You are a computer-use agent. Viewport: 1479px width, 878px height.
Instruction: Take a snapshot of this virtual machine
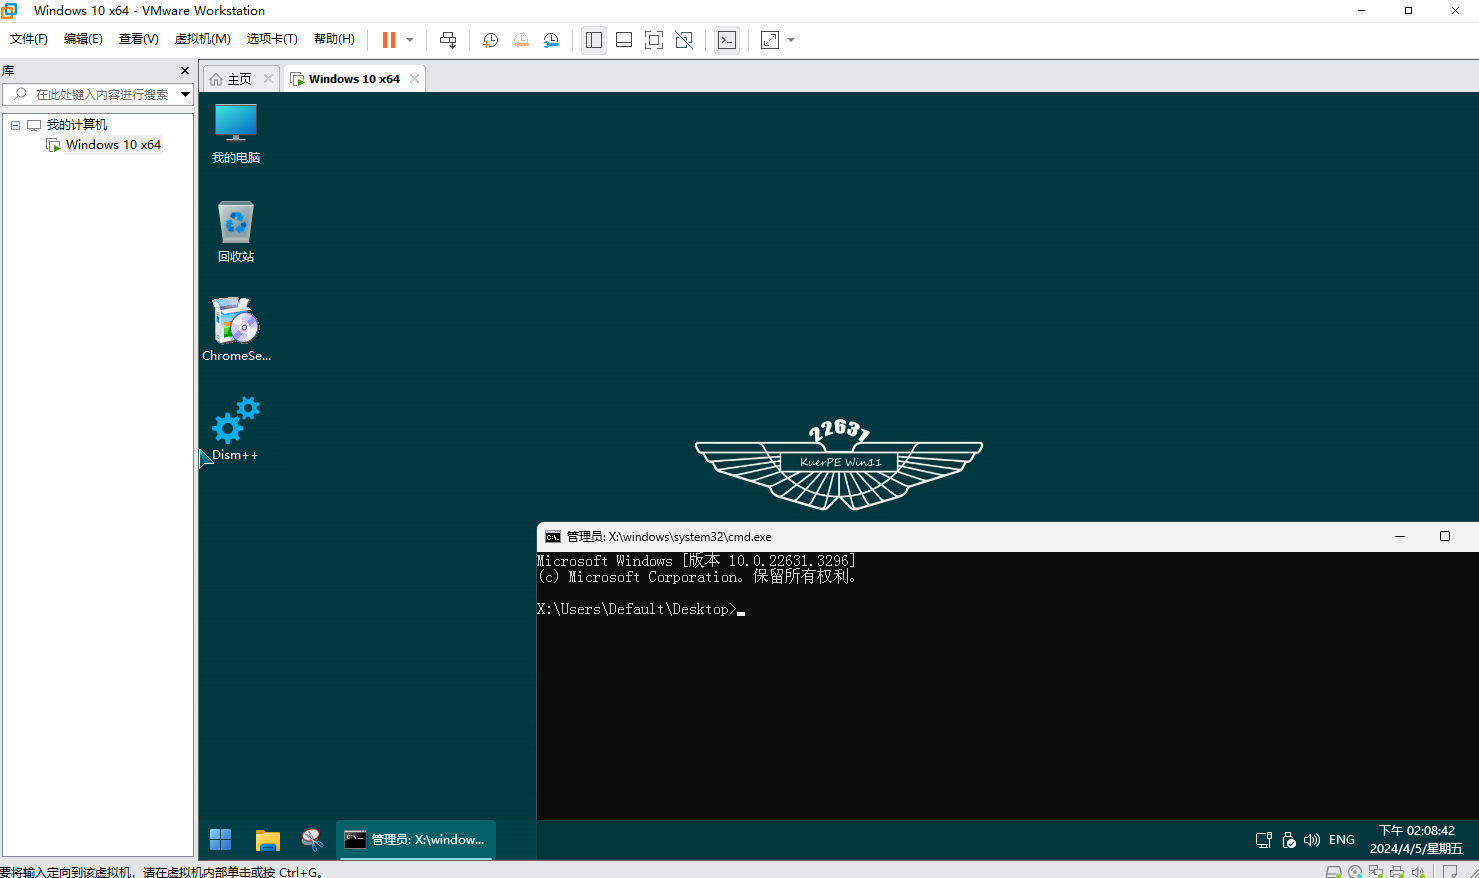coord(490,40)
